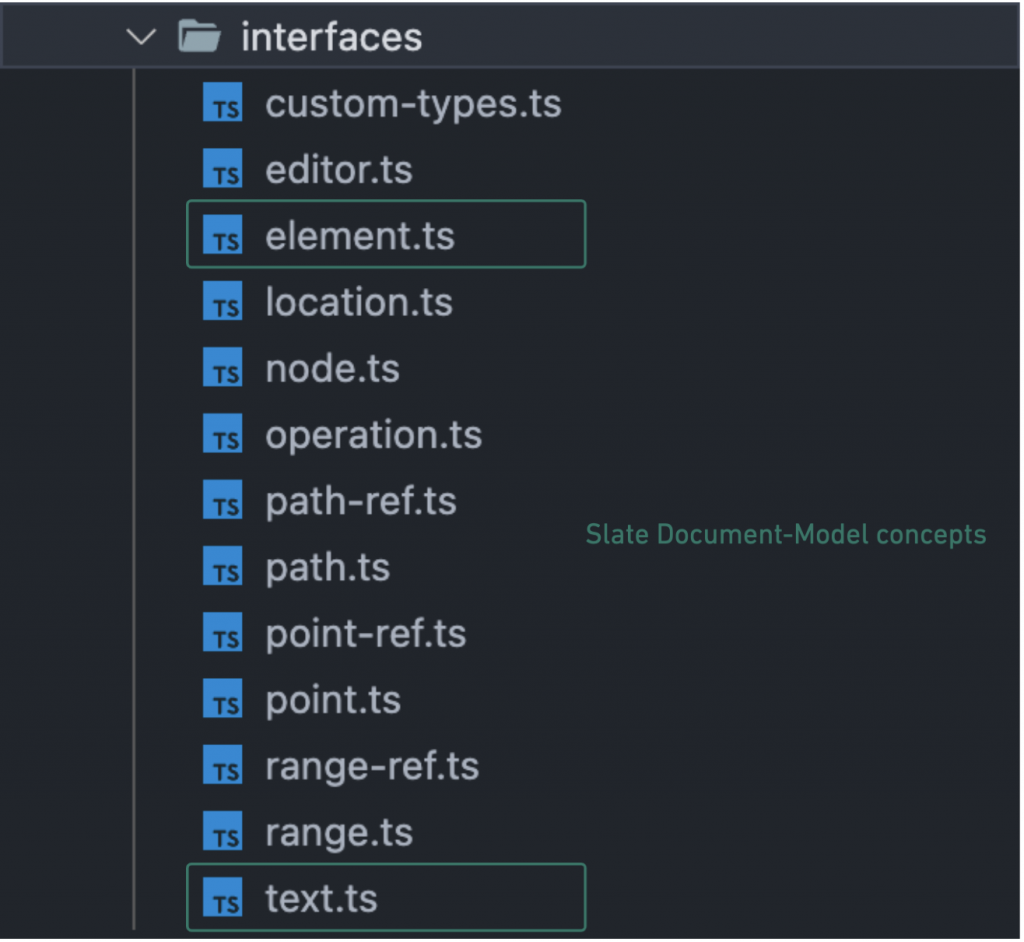
Task: Click TS icon beside node.ts
Action: 222,369
